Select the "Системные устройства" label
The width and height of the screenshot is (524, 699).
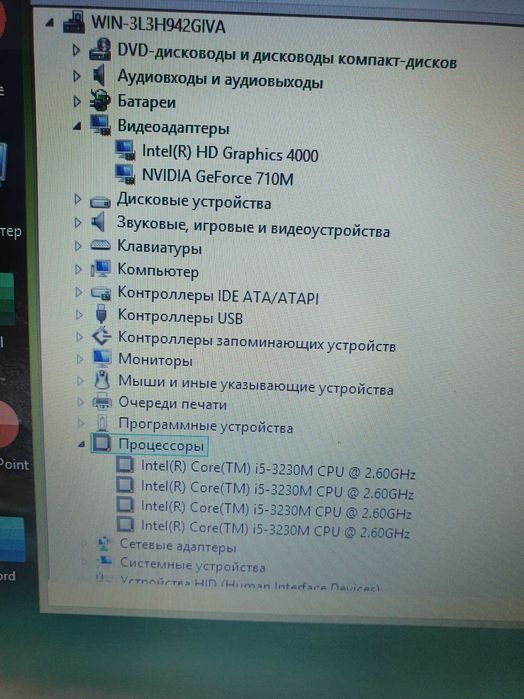coord(193,565)
